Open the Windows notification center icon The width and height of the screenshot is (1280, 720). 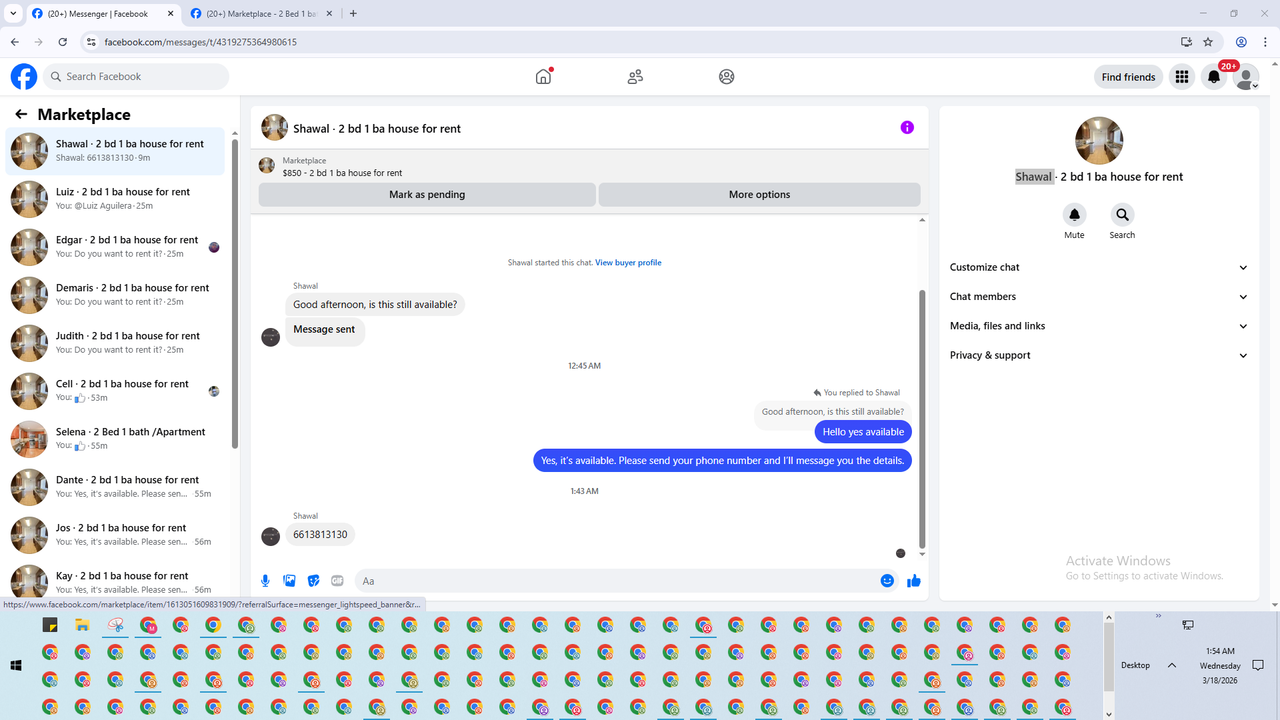1258,665
